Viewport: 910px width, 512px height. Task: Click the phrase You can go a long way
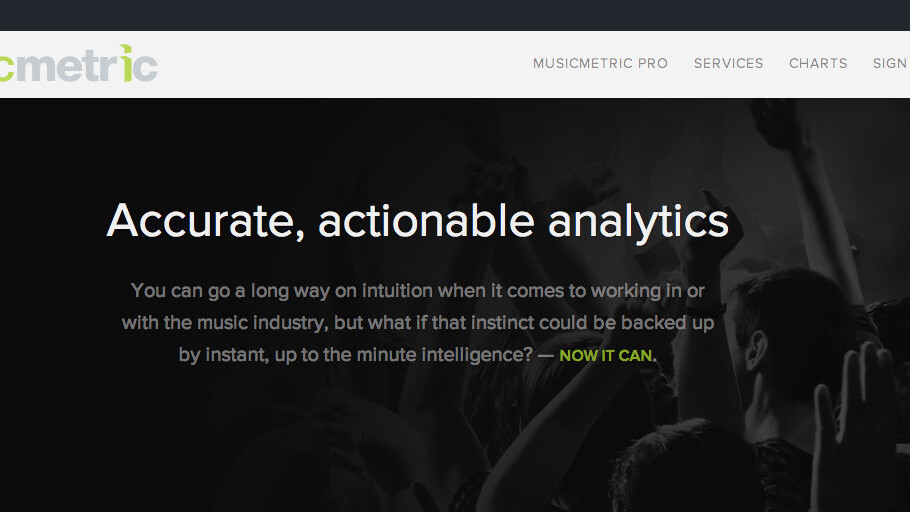tap(214, 291)
